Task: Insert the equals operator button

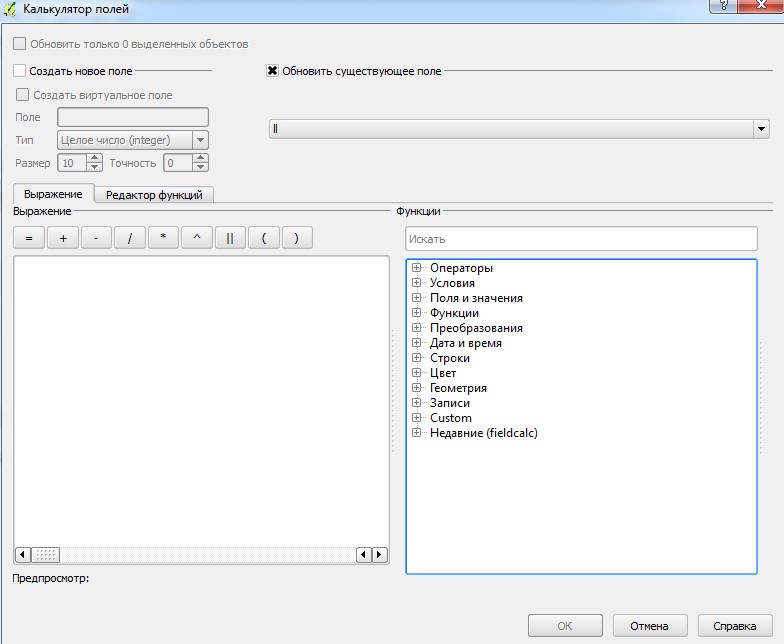Action: click(29, 238)
